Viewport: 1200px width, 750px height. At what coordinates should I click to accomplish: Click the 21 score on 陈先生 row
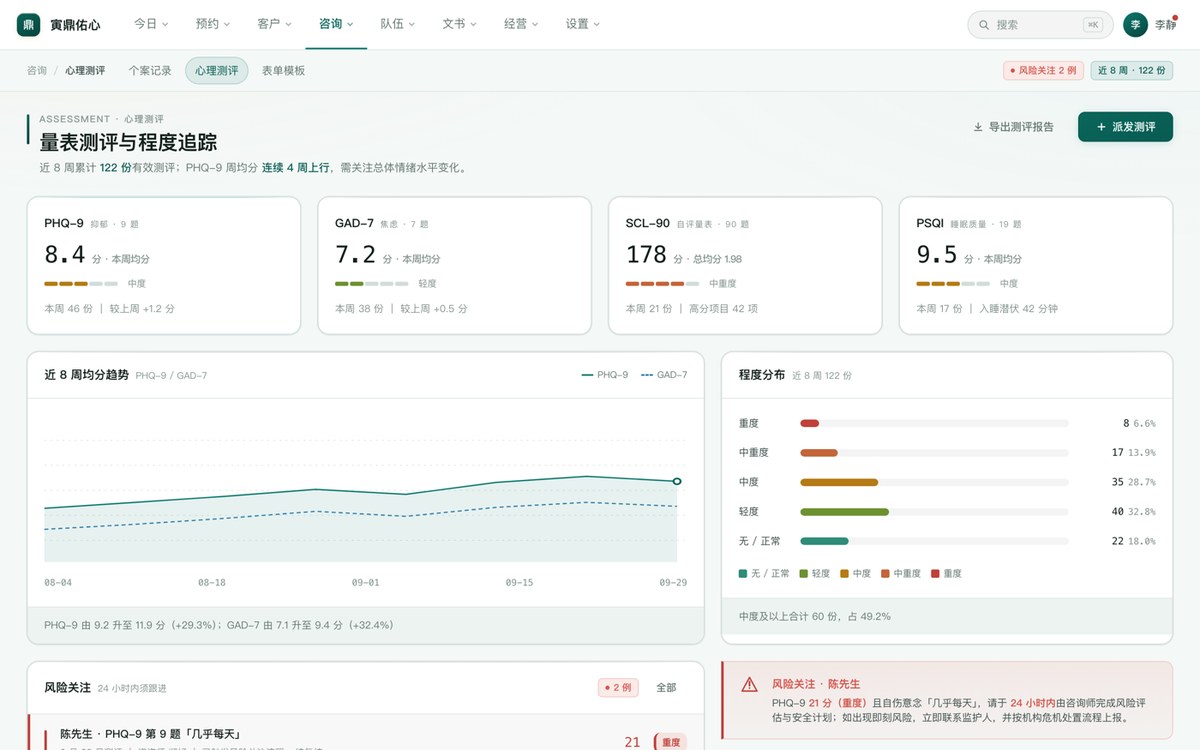pos(632,742)
